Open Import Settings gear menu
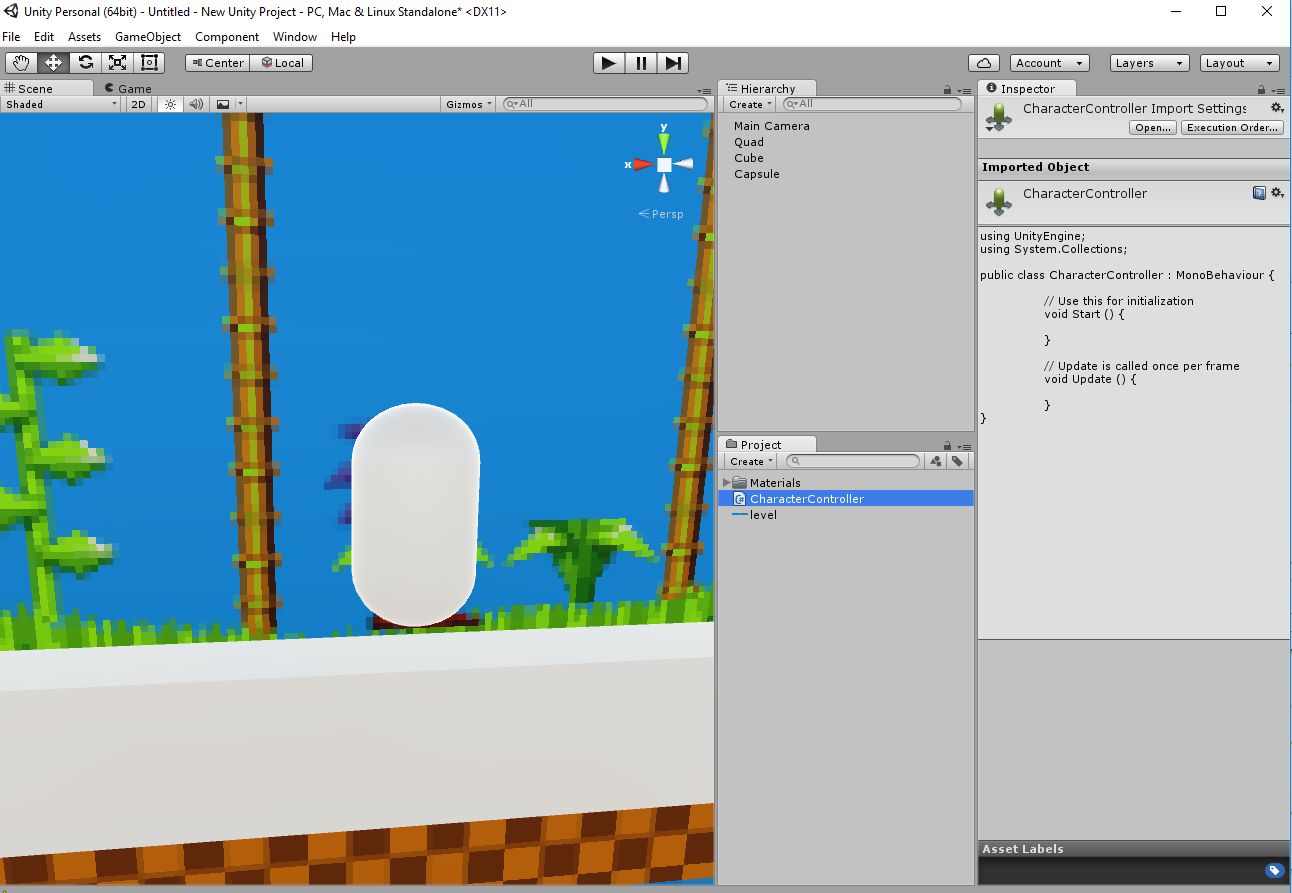The image size is (1292, 893). [x=1277, y=108]
